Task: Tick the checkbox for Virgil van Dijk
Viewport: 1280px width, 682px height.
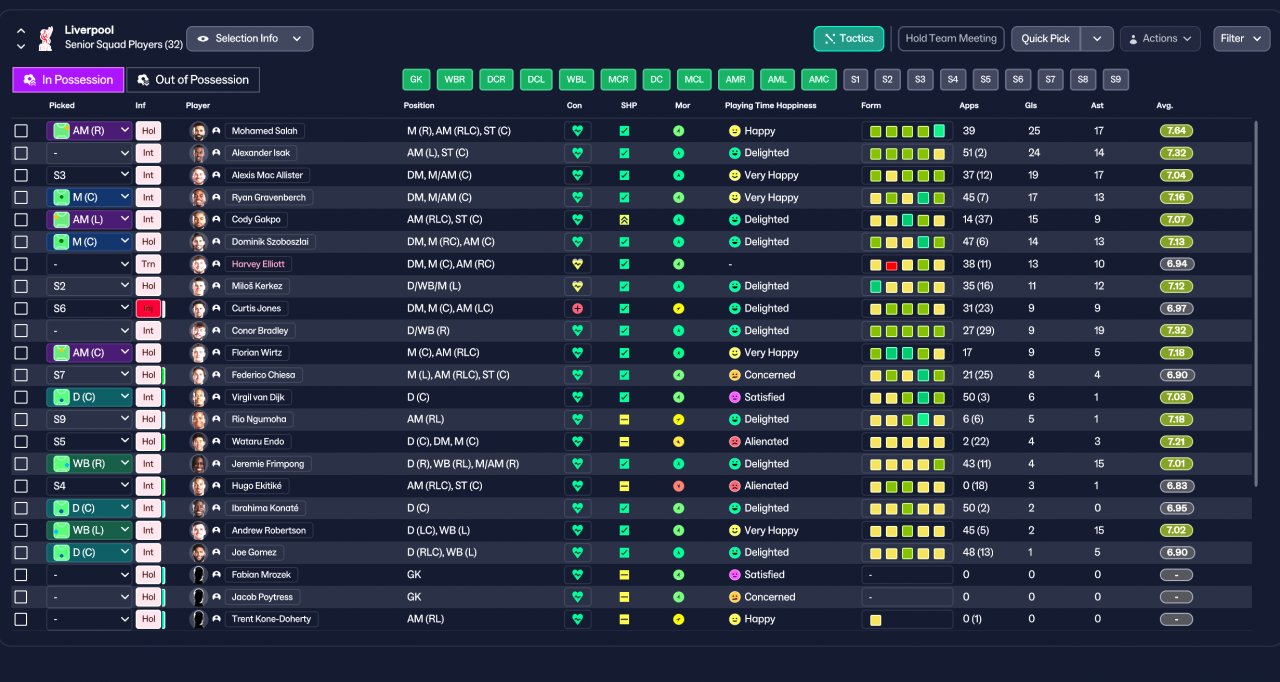Action: pos(21,397)
